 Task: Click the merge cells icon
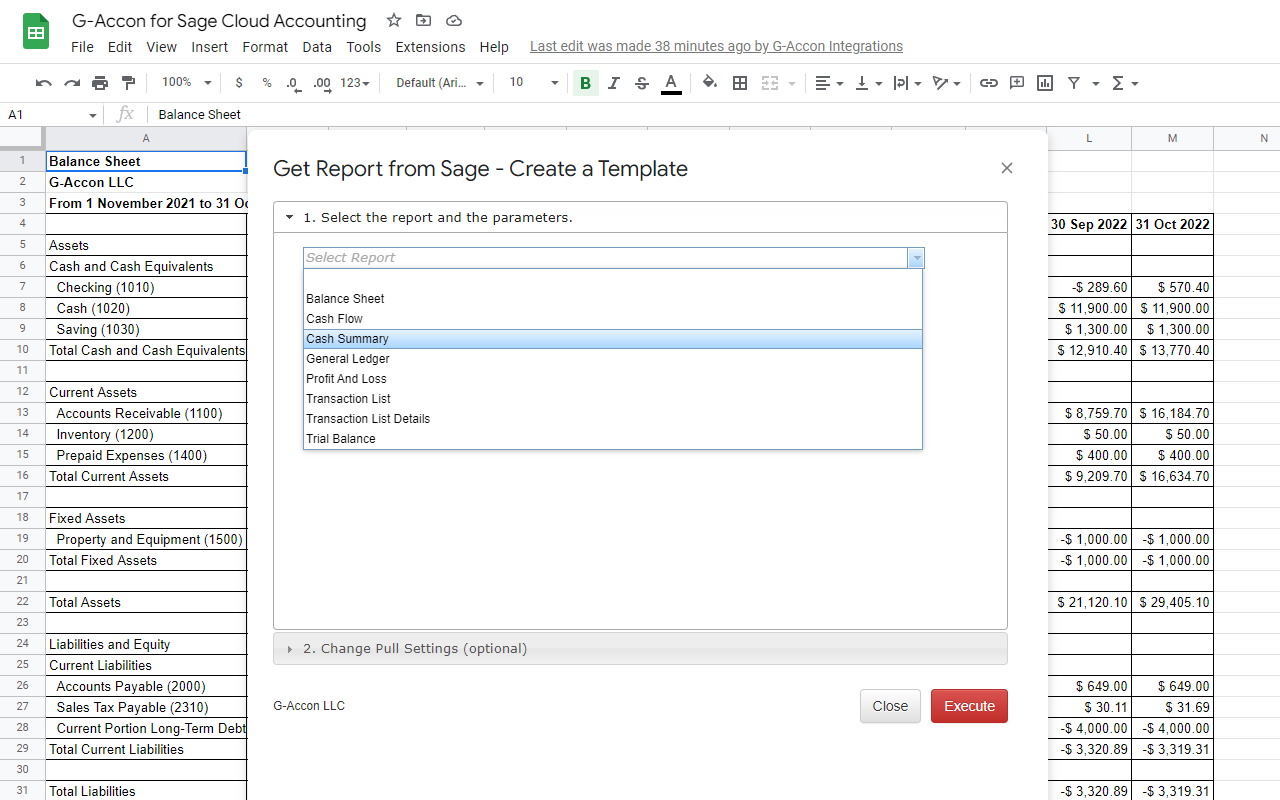pyautogui.click(x=769, y=83)
